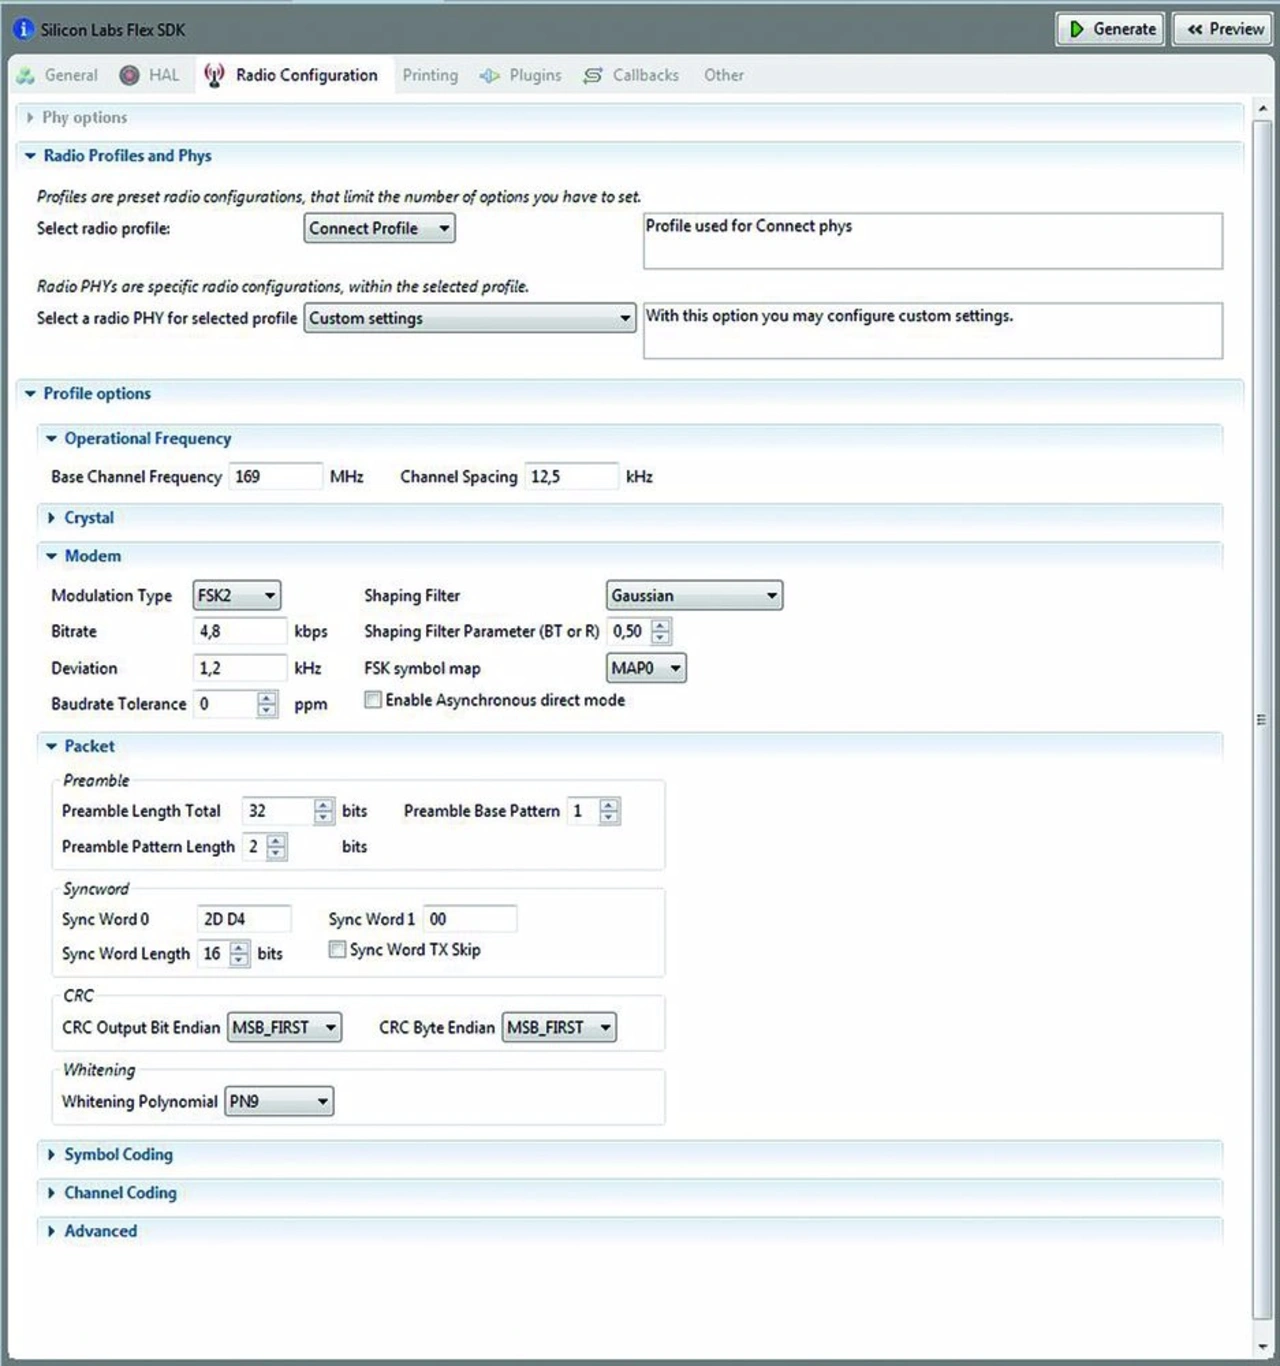
Task: Expand the Symbol Coding section
Action: click(x=51, y=1155)
